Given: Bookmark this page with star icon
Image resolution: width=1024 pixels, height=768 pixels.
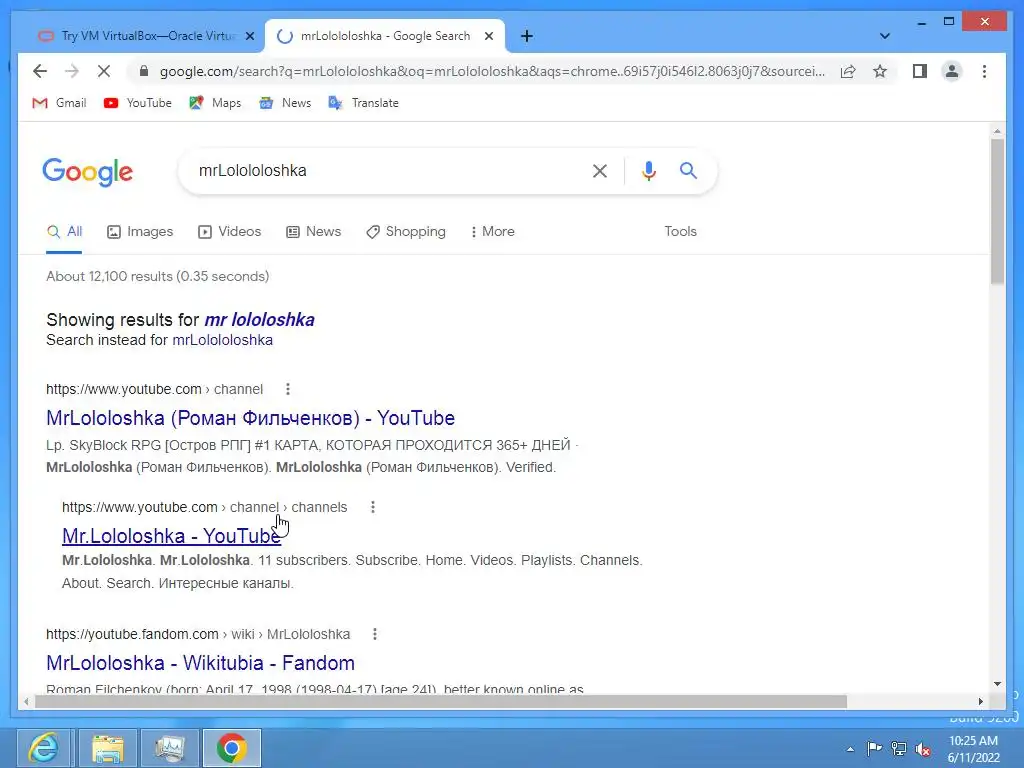Looking at the screenshot, I should (x=880, y=71).
